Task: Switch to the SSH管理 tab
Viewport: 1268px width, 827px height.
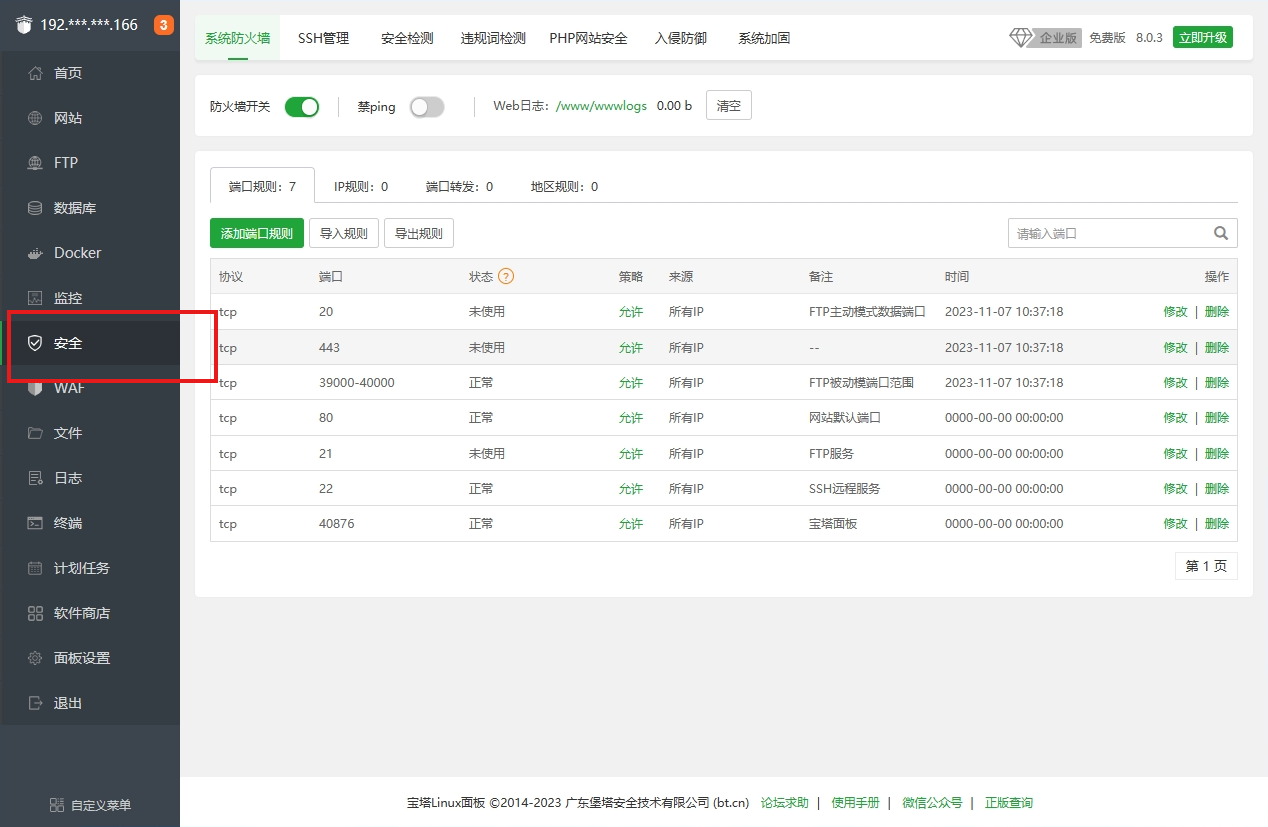Action: 324,38
